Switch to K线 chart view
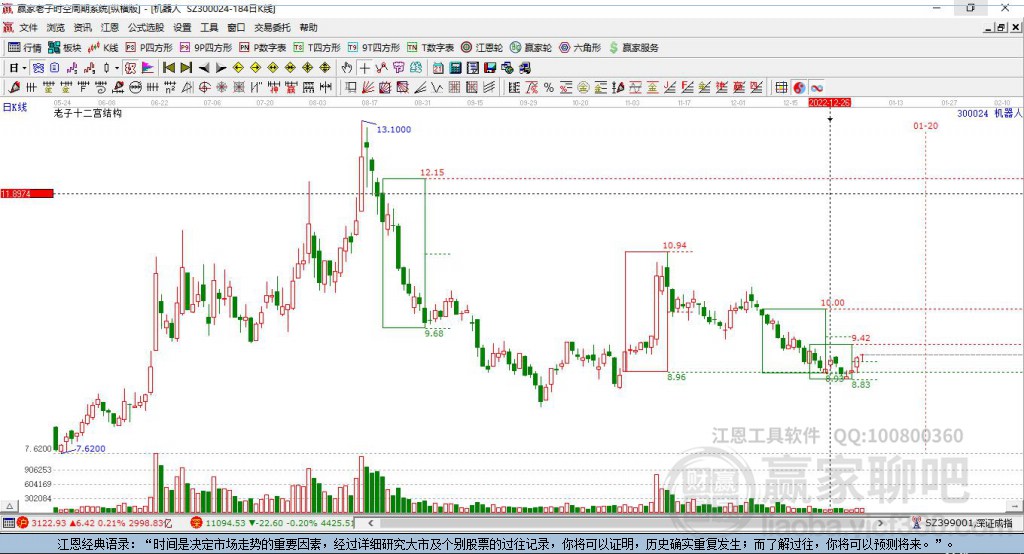 [x=103, y=48]
